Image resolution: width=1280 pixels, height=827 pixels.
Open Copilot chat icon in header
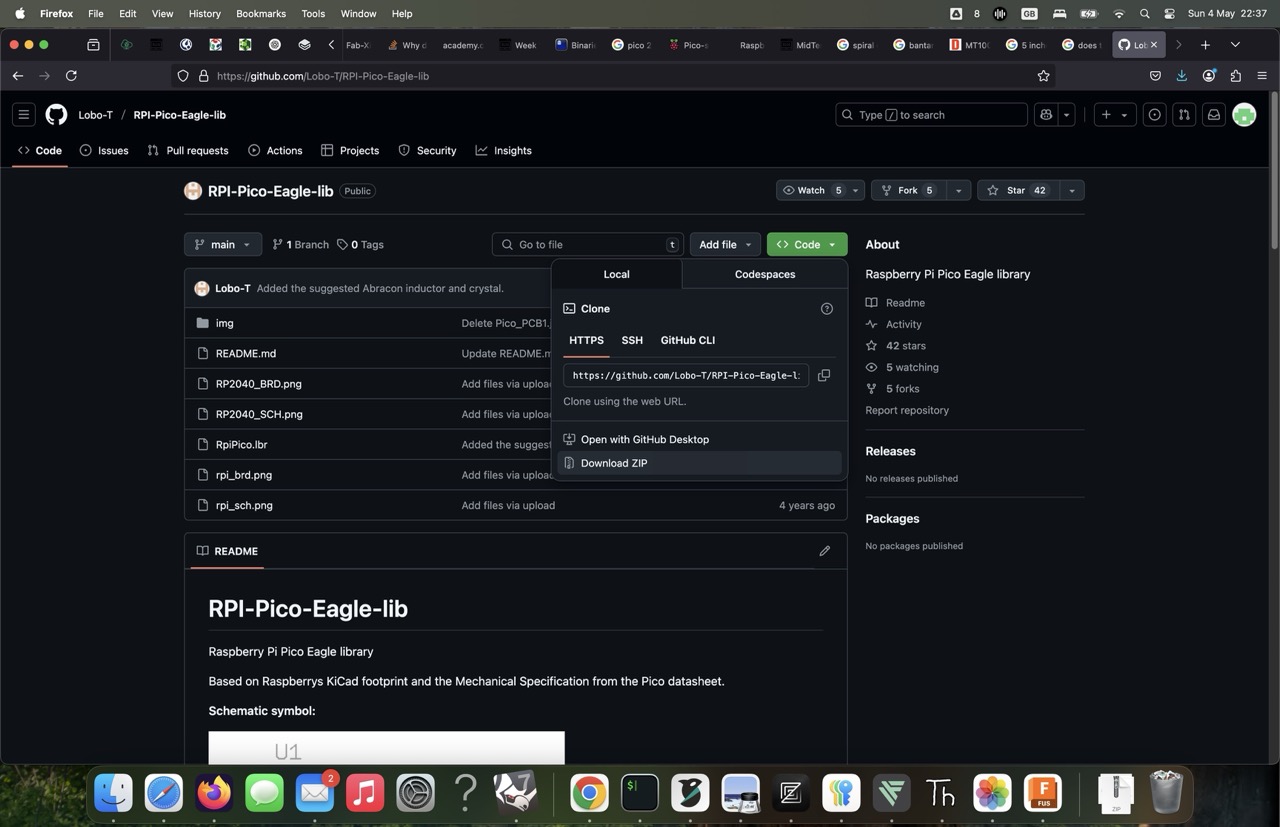point(1046,115)
